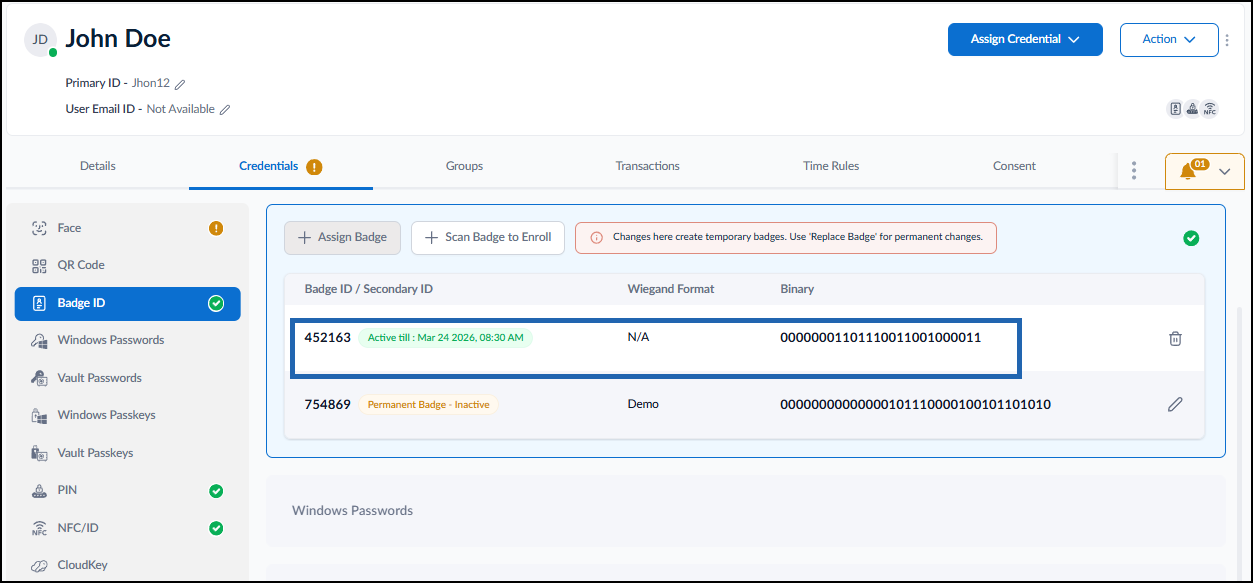Viewport: 1253px width, 583px height.
Task: Click the Assign Badge button
Action: (342, 238)
